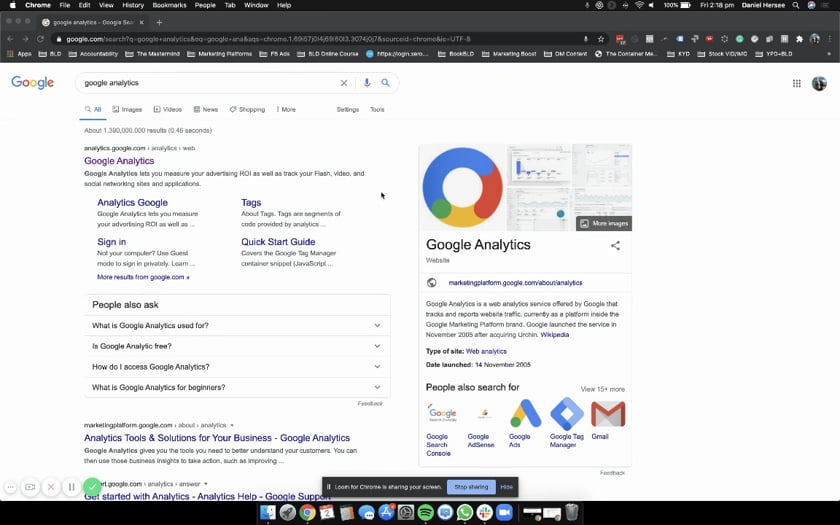The image size is (840, 525).
Task: Open search Settings below the search box
Action: (x=348, y=109)
